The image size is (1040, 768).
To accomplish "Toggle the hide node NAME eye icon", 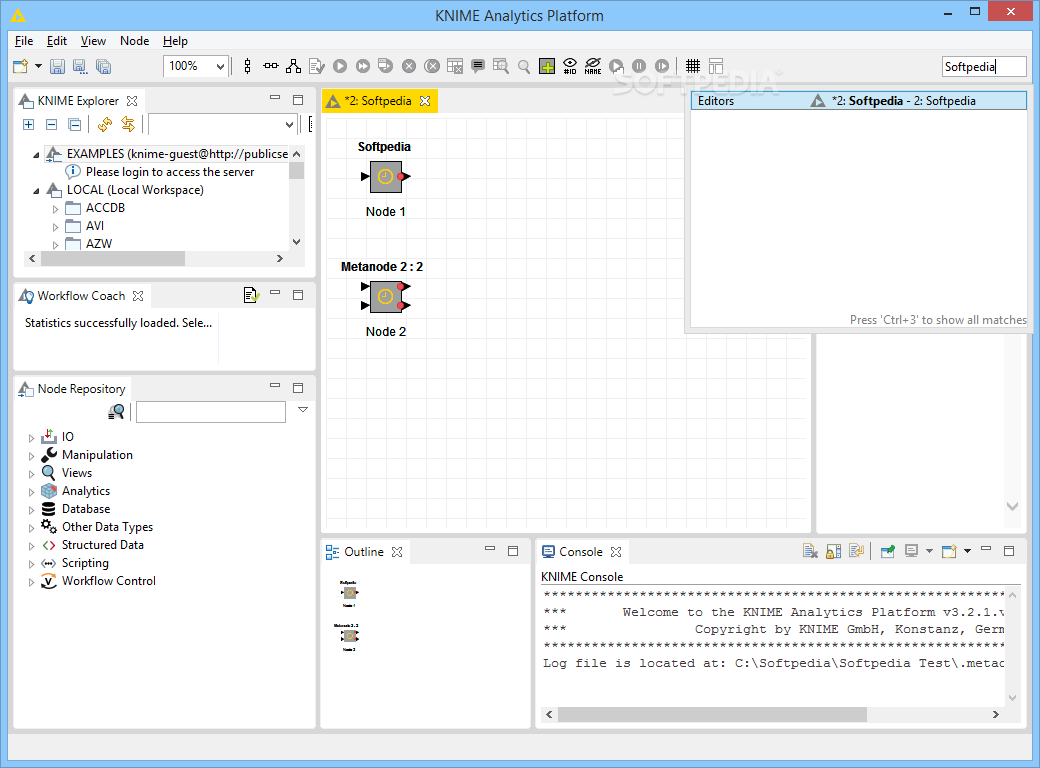I will point(593,66).
